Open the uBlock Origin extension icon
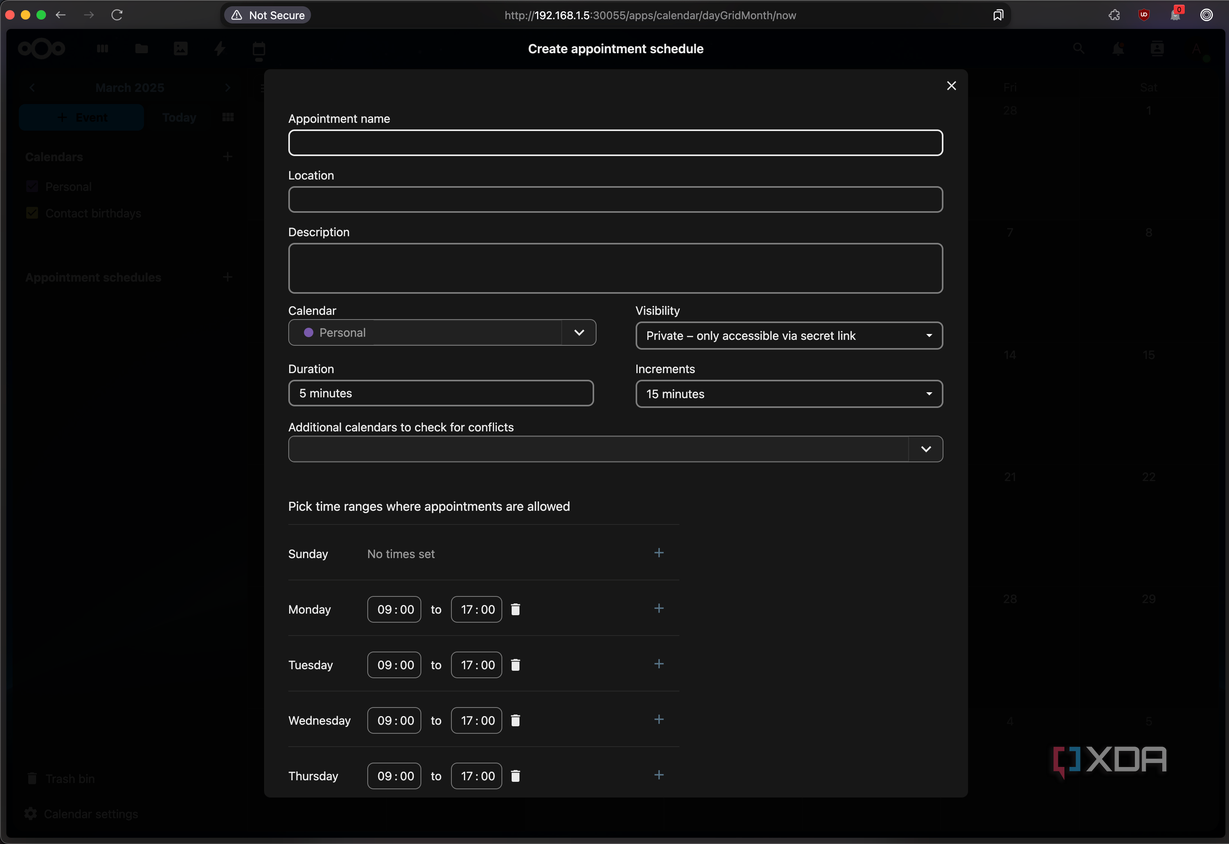 [1144, 15]
